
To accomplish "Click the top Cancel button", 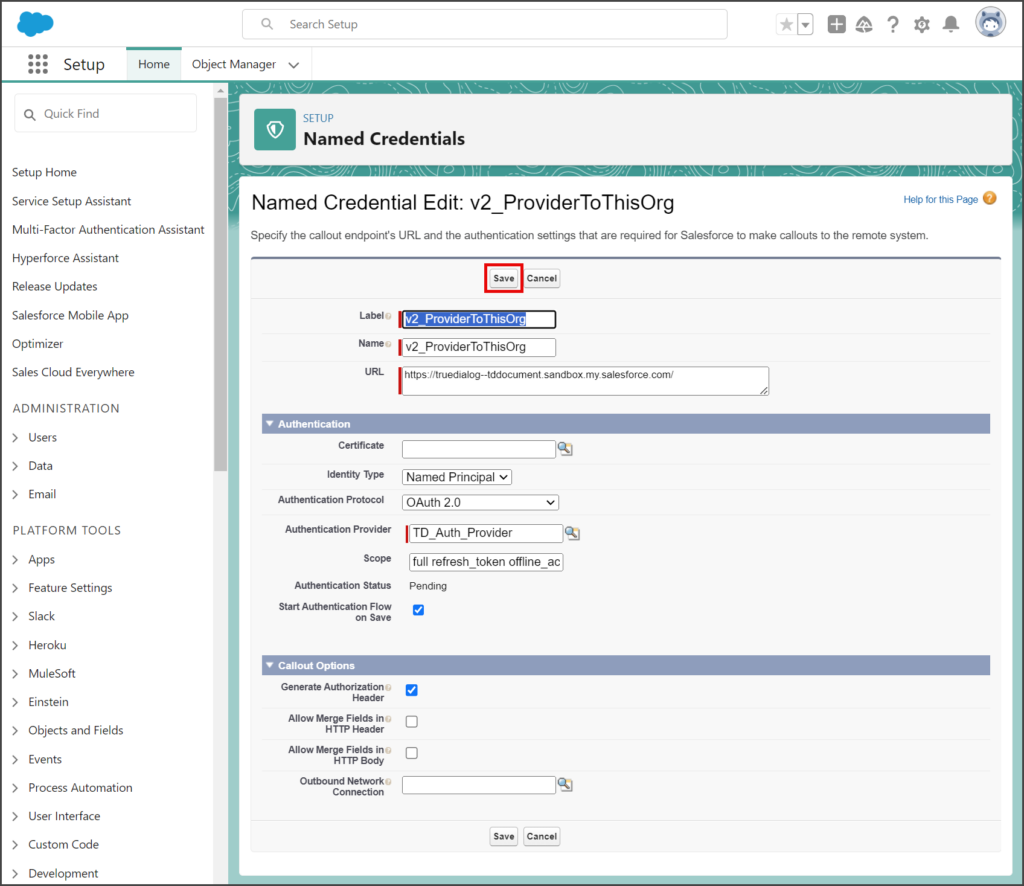I will (541, 278).
